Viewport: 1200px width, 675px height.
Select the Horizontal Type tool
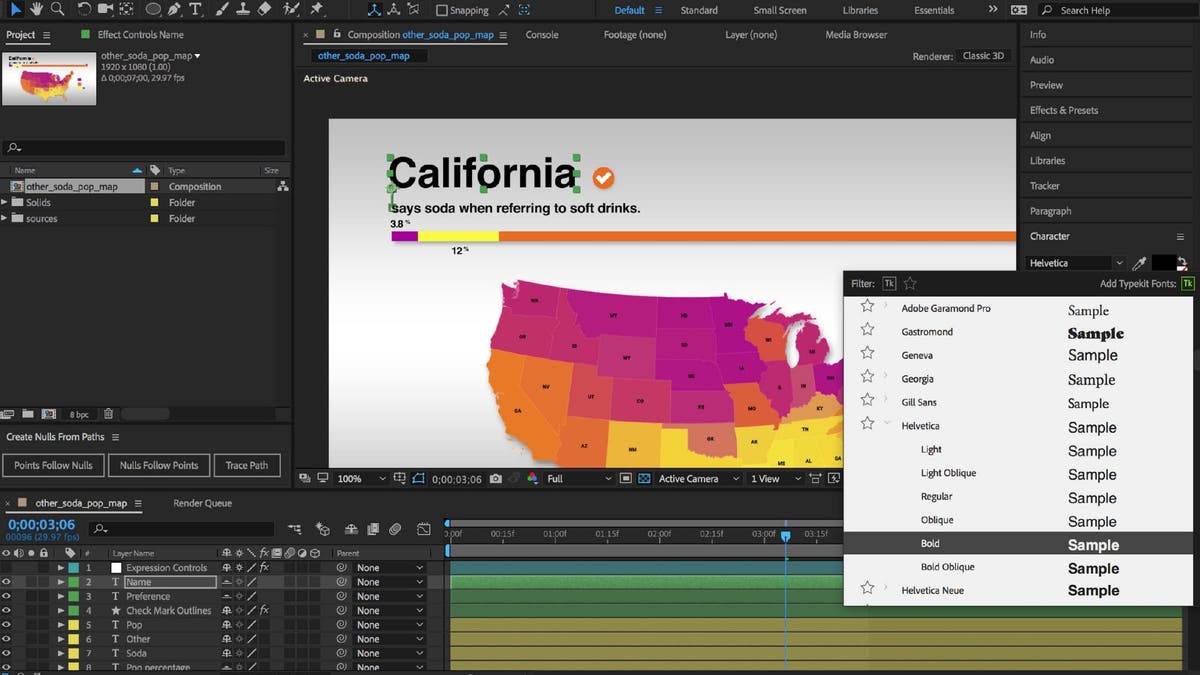pos(196,9)
